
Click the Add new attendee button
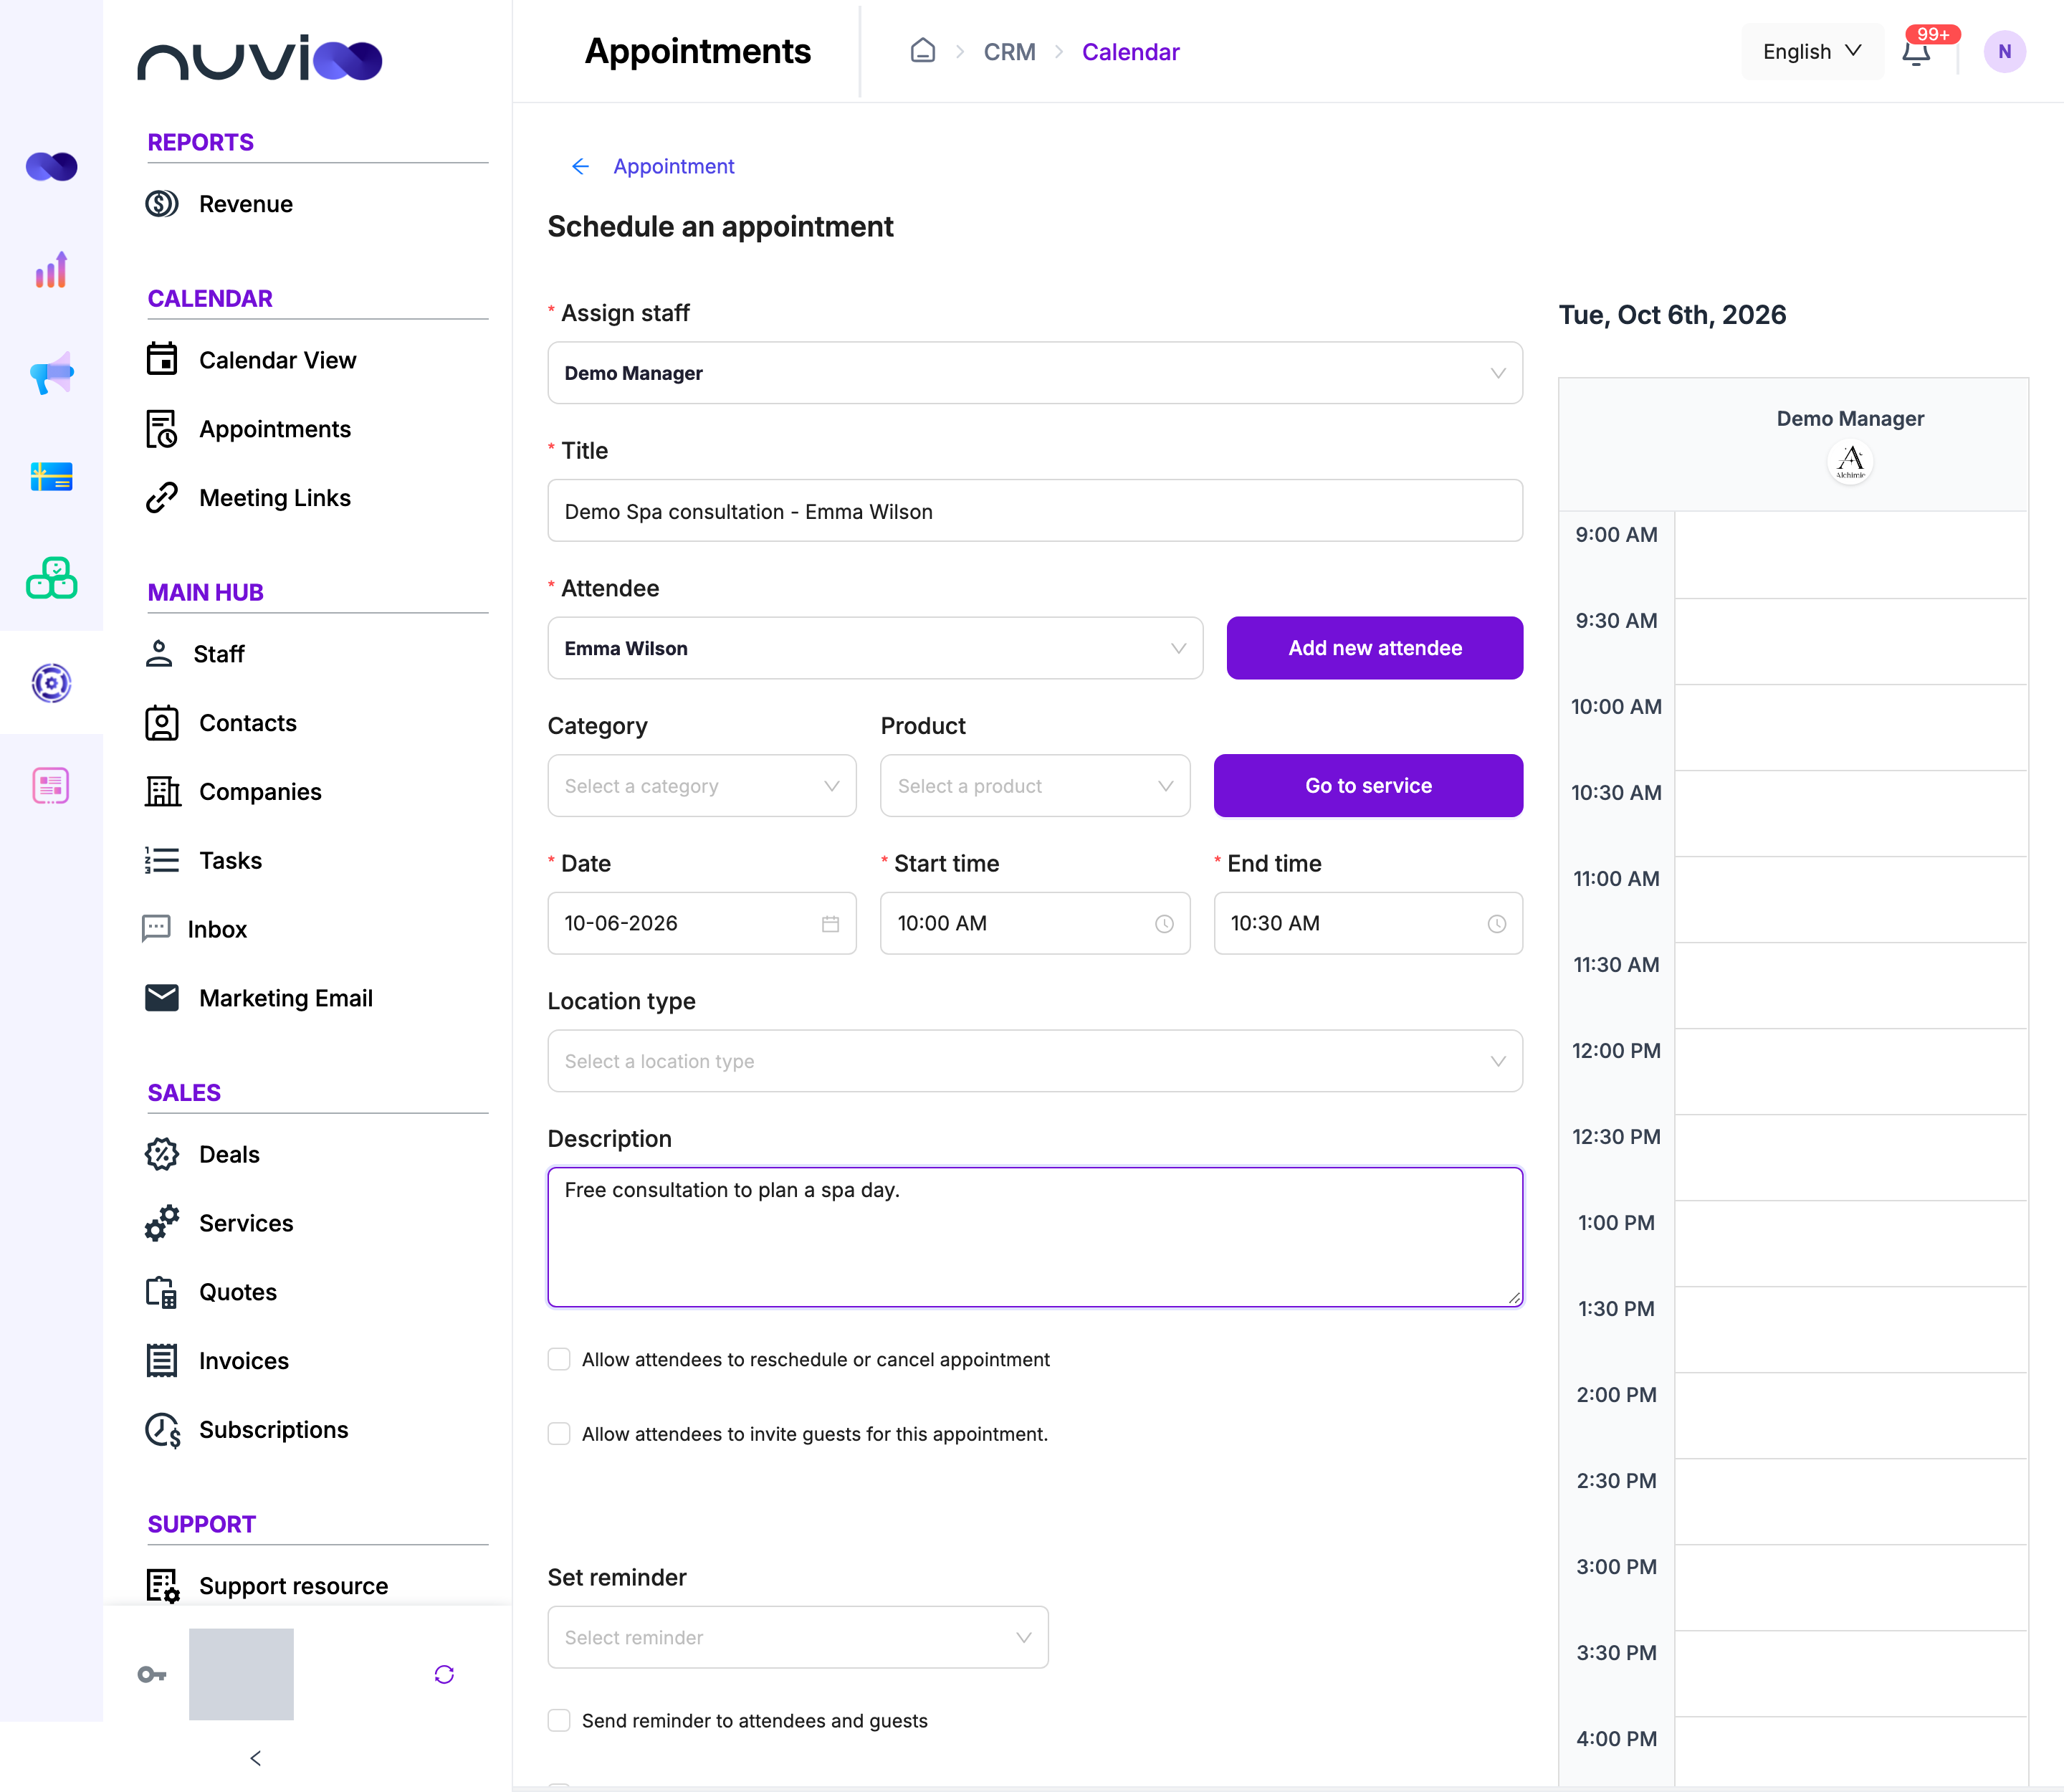[x=1375, y=648]
